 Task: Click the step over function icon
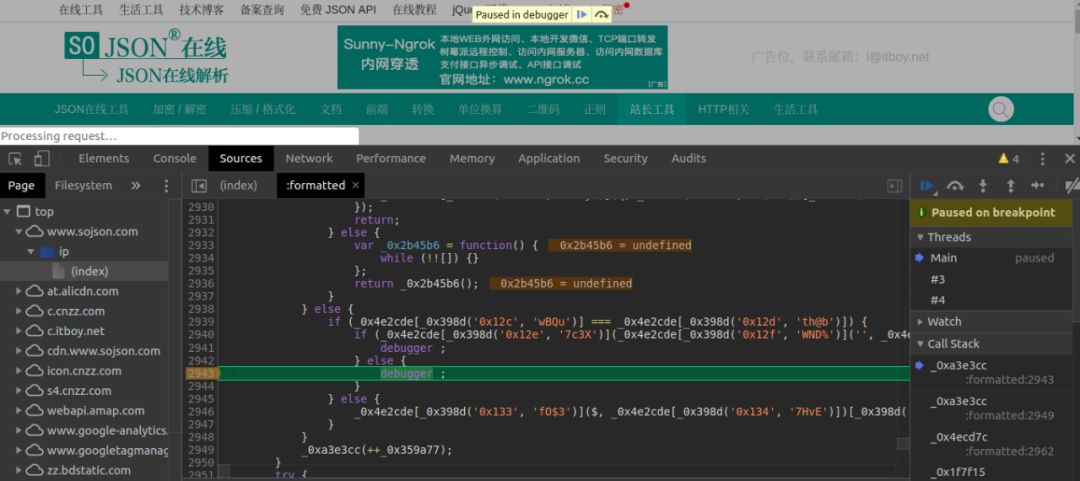[955, 186]
